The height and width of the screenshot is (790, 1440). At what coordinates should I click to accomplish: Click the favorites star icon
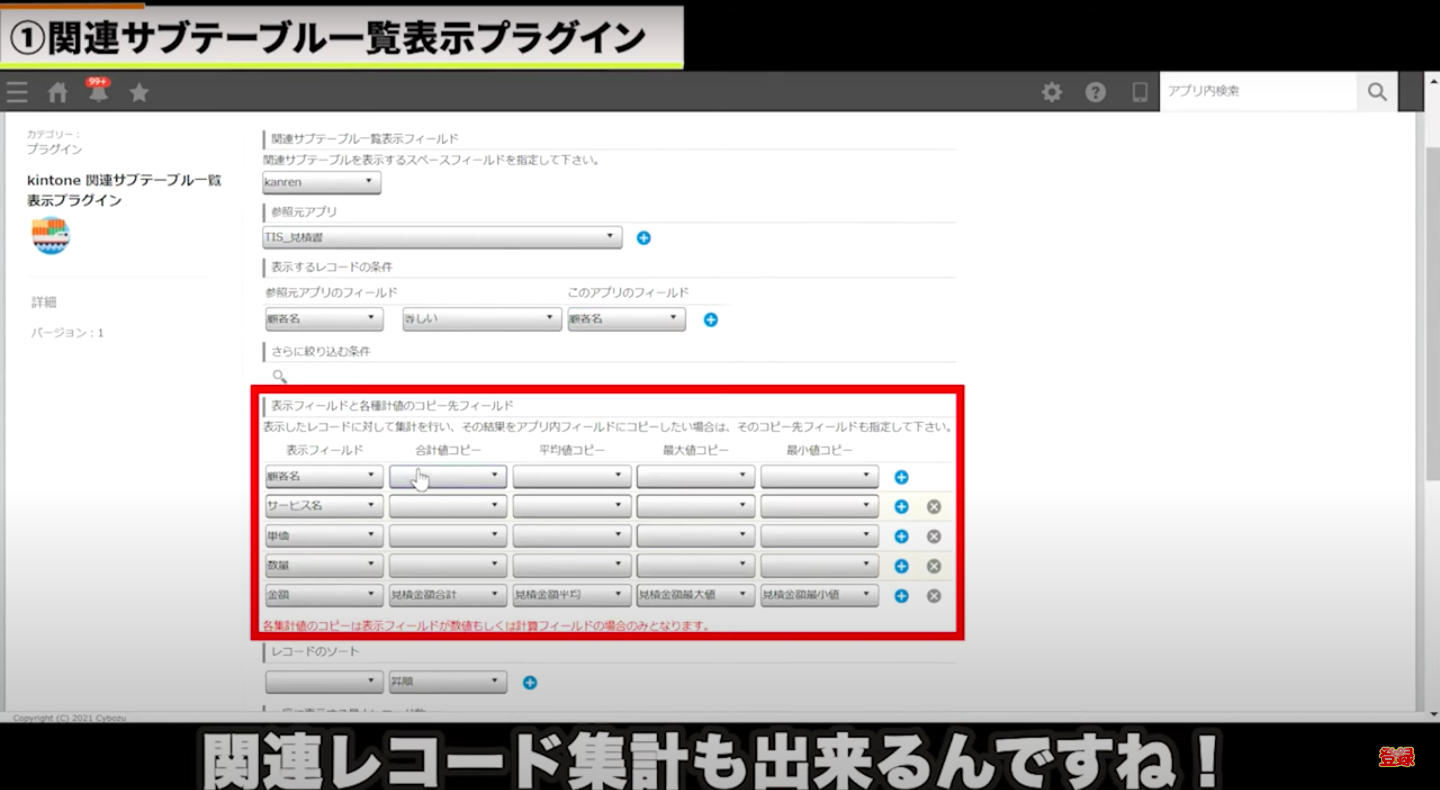139,92
